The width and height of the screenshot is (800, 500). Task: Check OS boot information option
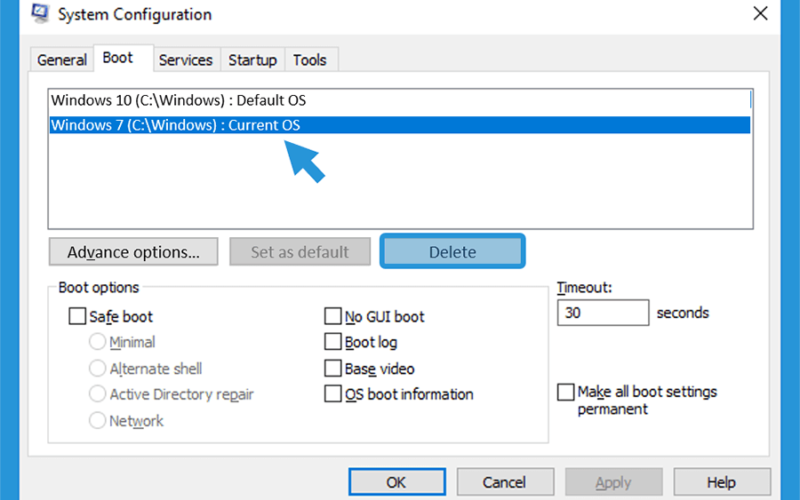coord(333,394)
